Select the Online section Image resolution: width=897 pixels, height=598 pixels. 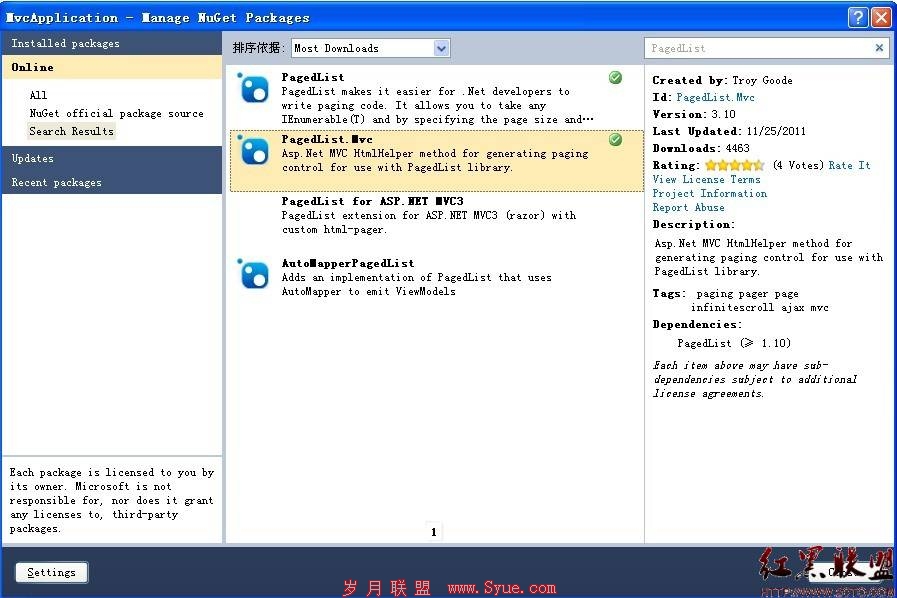tap(112, 67)
